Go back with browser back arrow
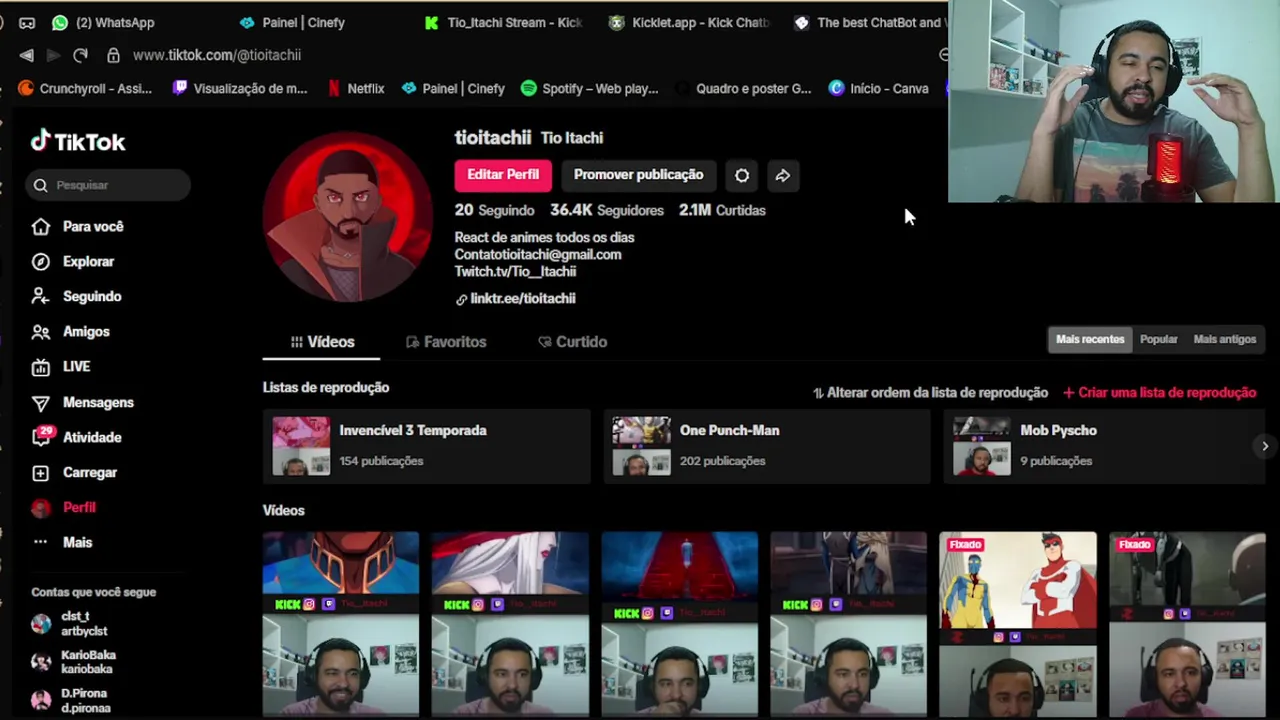The image size is (1280, 720). [27, 55]
